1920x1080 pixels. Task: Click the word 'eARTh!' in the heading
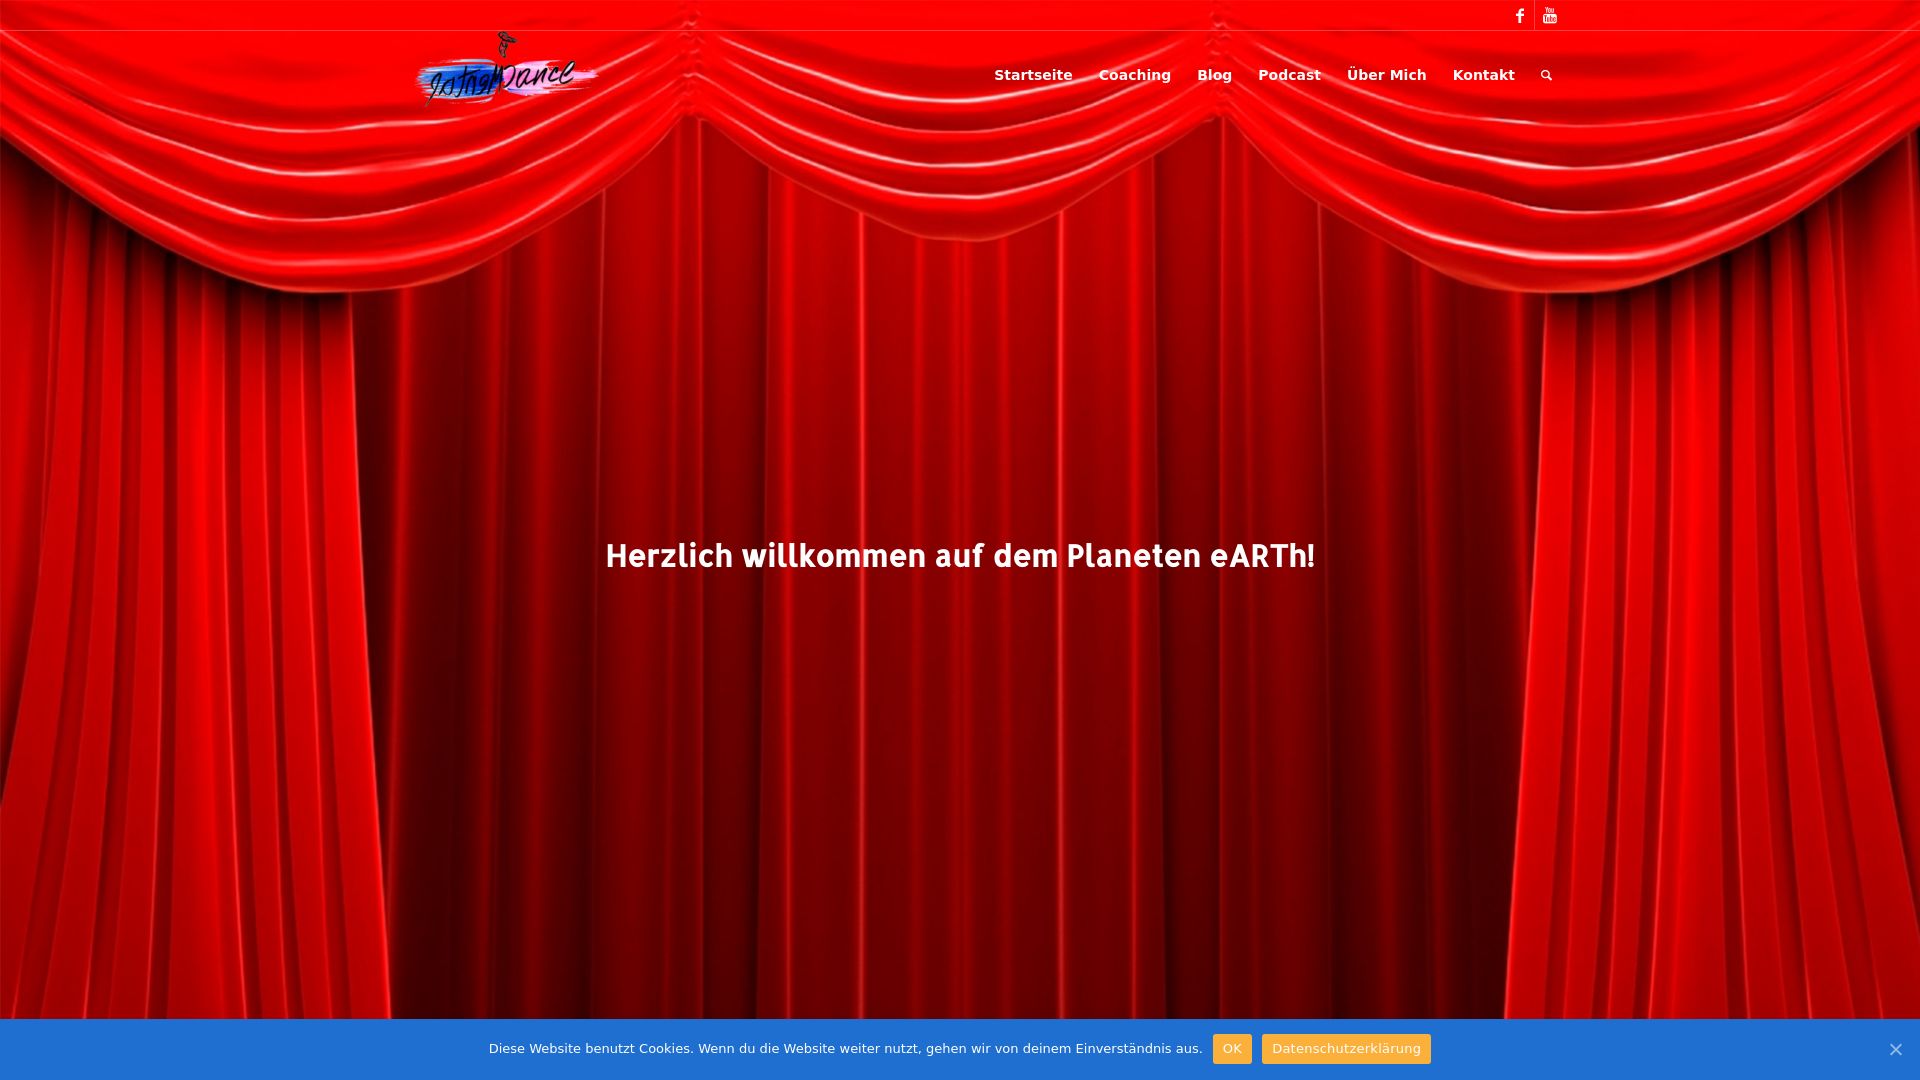coord(1262,557)
